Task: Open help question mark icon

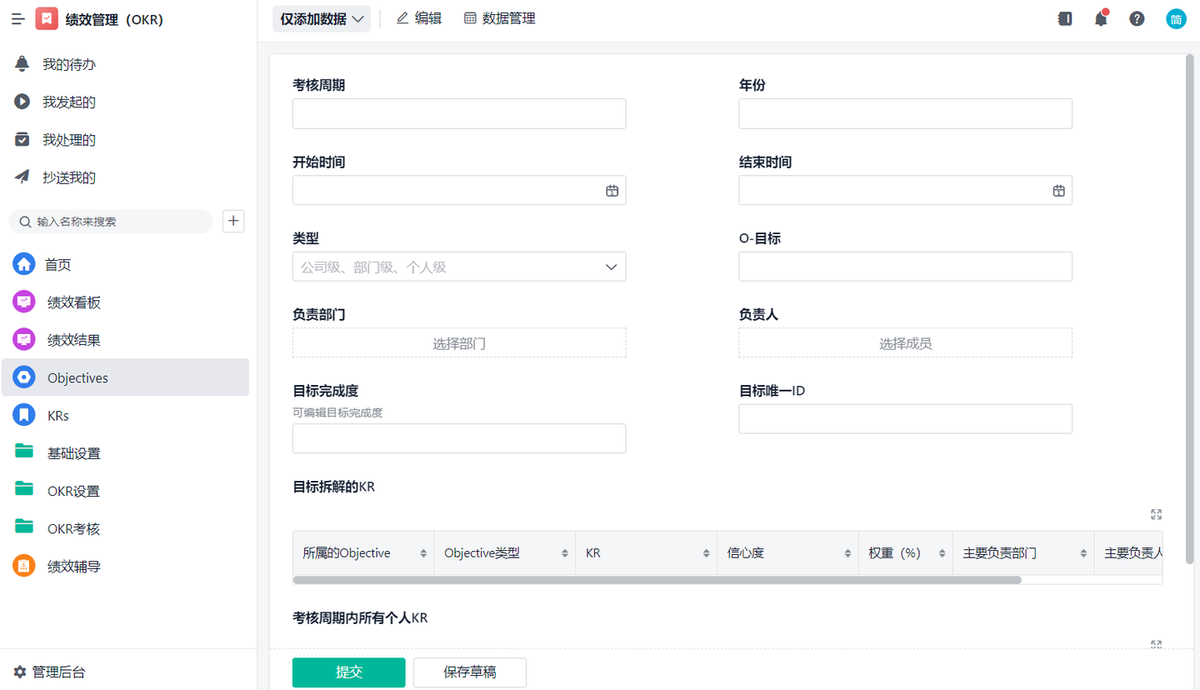Action: [1137, 19]
